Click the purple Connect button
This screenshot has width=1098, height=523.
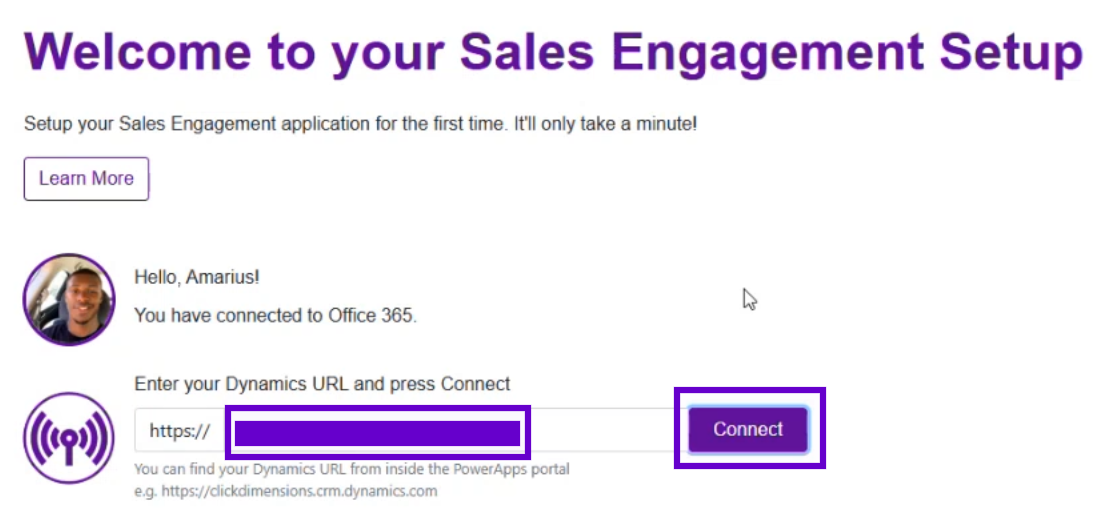(x=748, y=429)
